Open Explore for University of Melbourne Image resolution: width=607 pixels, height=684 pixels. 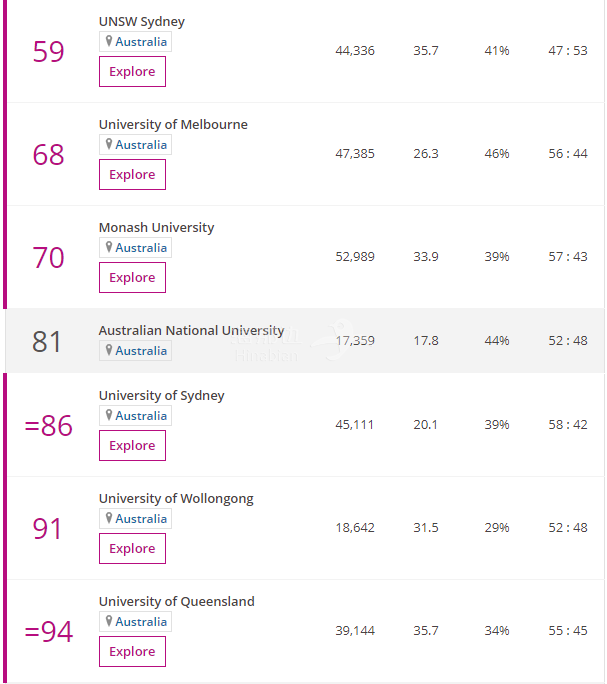click(x=132, y=174)
